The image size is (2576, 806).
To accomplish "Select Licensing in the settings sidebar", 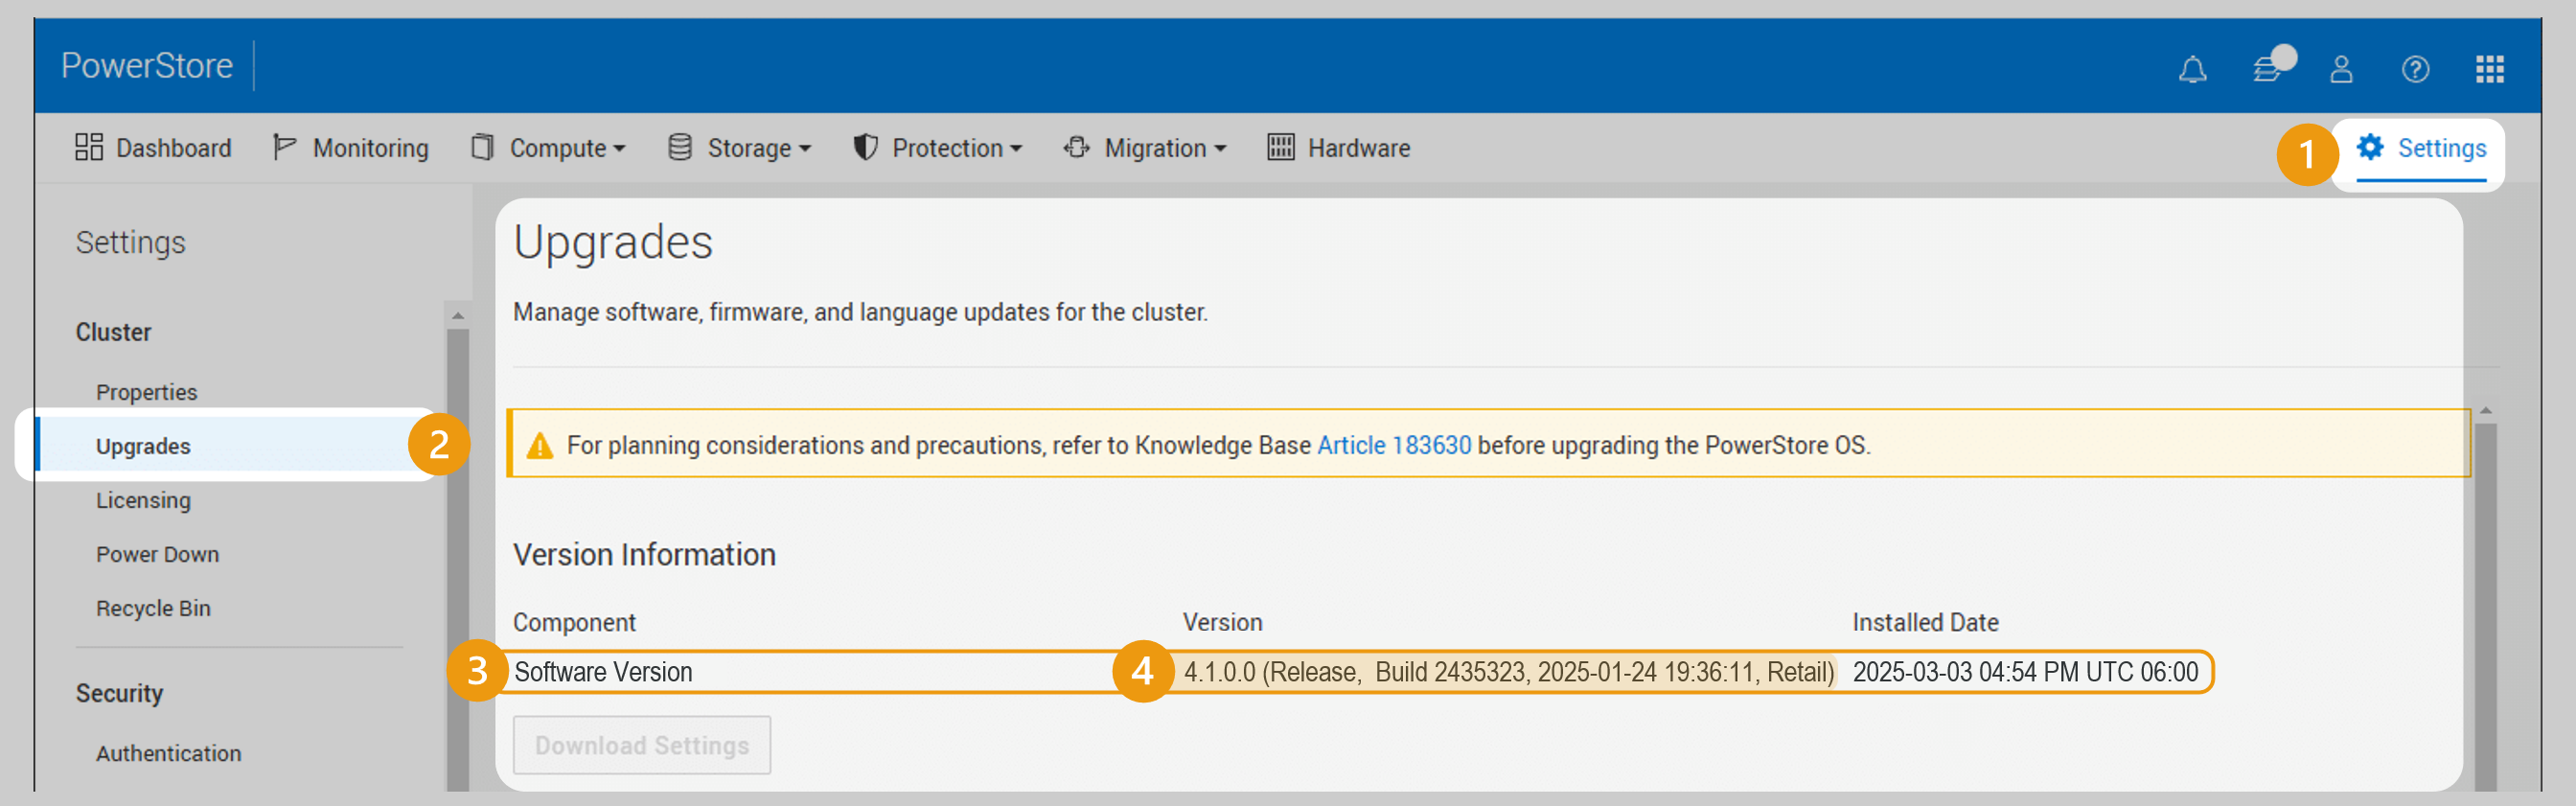I will [143, 500].
